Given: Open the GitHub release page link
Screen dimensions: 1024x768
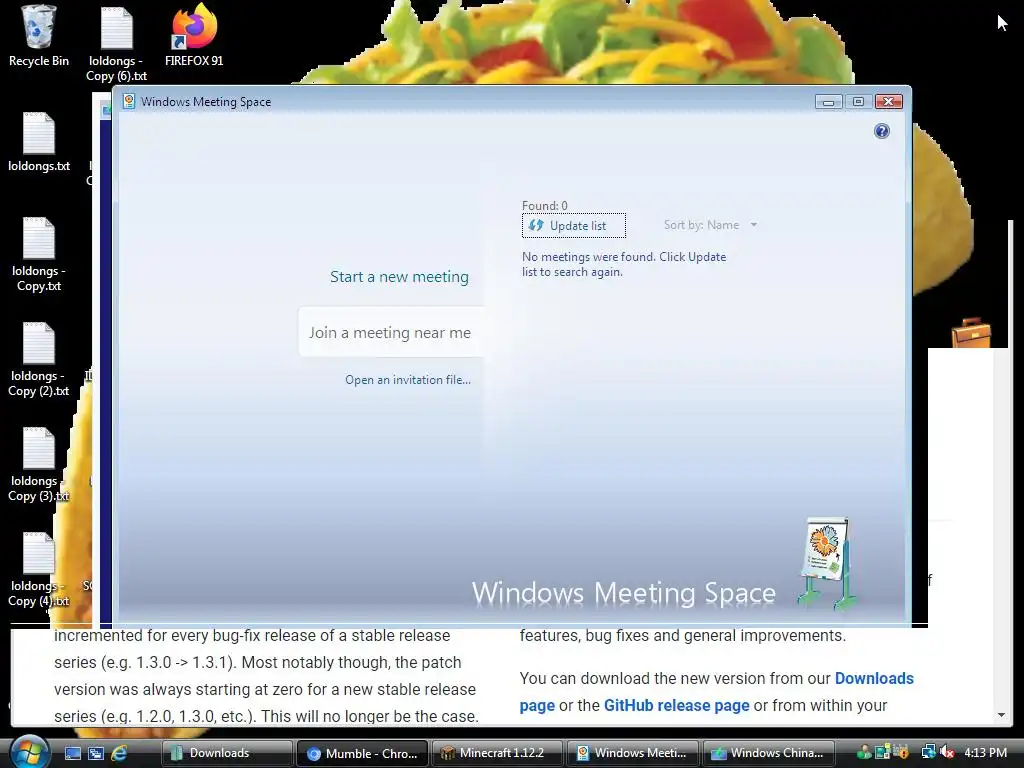Looking at the screenshot, I should [677, 705].
